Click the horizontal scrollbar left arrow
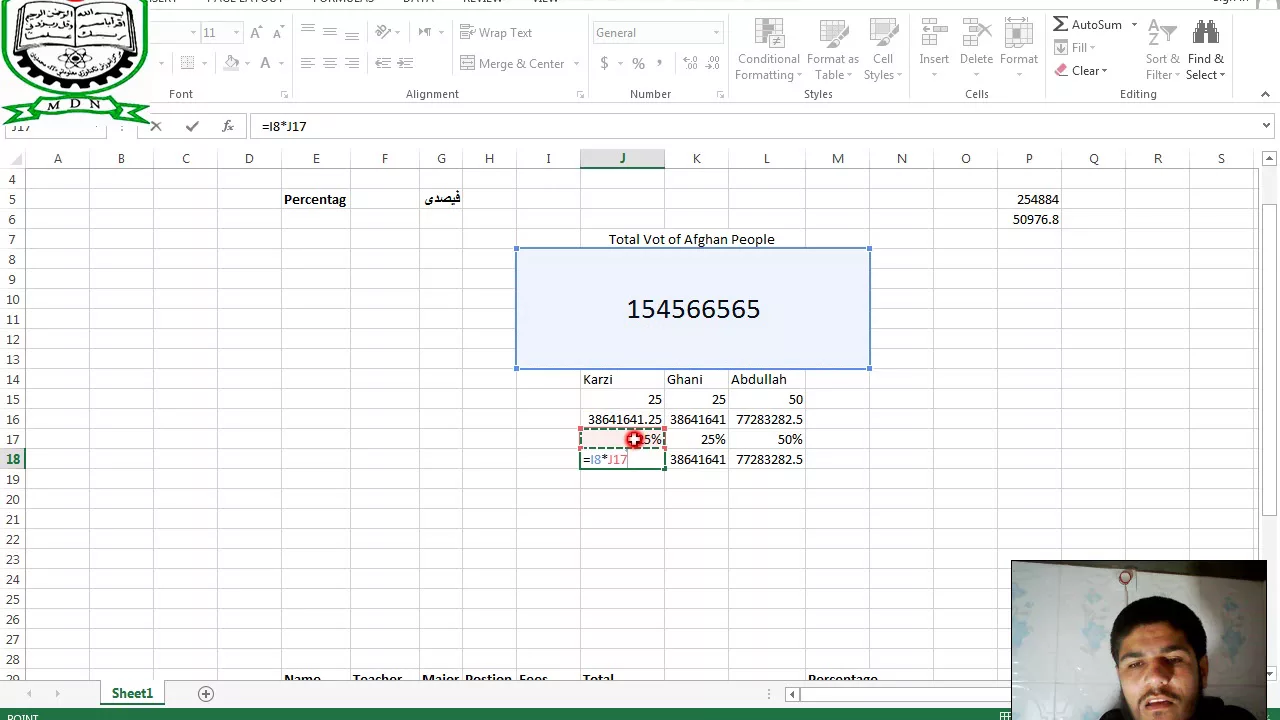1280x720 pixels. tap(792, 694)
